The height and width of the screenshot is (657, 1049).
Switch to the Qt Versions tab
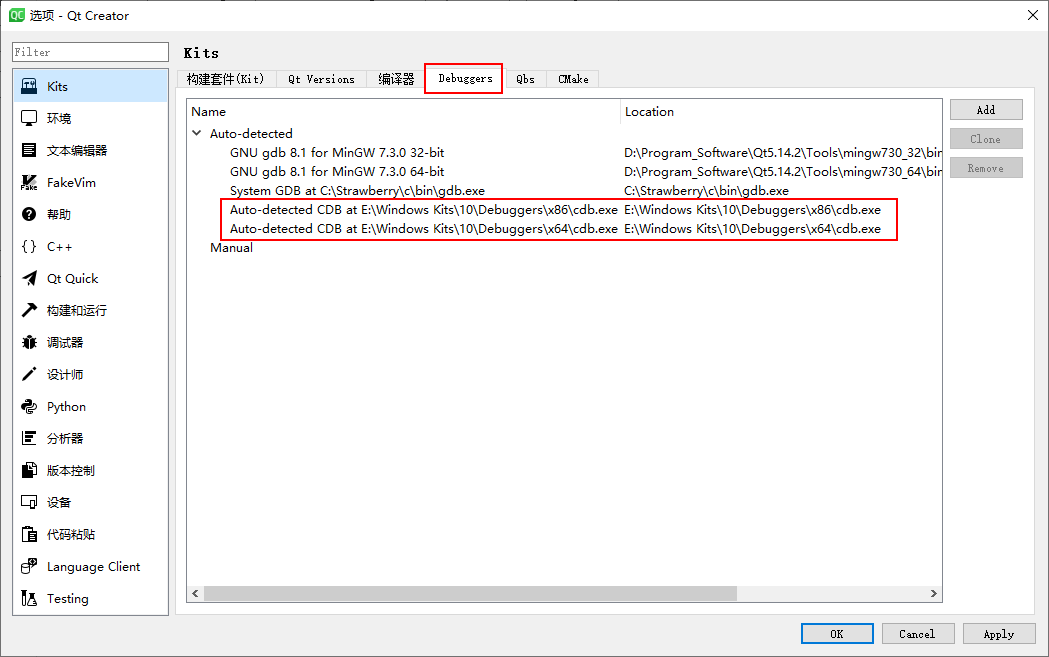pos(320,78)
